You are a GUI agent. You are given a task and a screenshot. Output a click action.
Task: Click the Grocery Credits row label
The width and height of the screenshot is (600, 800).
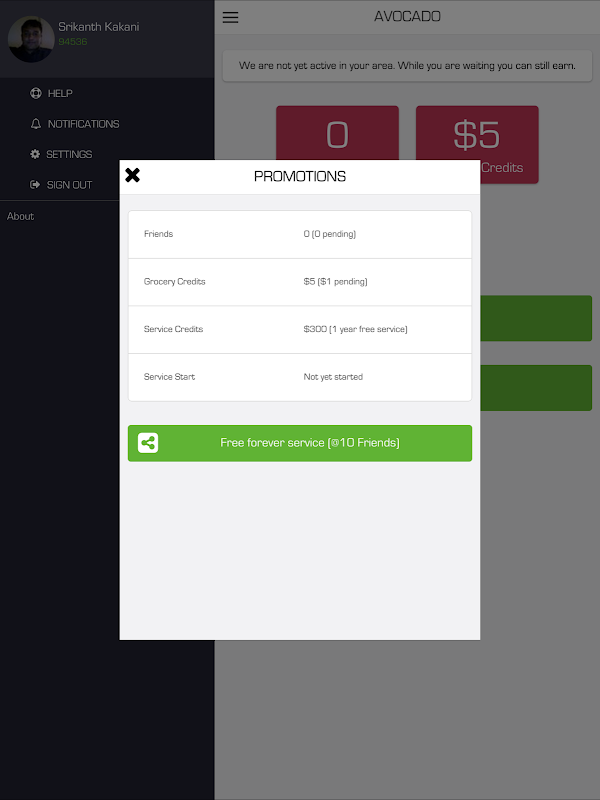pos(174,282)
